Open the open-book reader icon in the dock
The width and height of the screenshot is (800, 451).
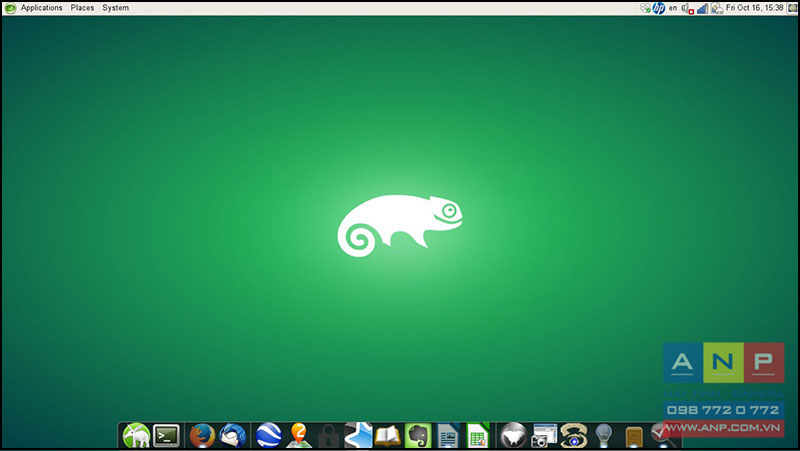pyautogui.click(x=388, y=437)
